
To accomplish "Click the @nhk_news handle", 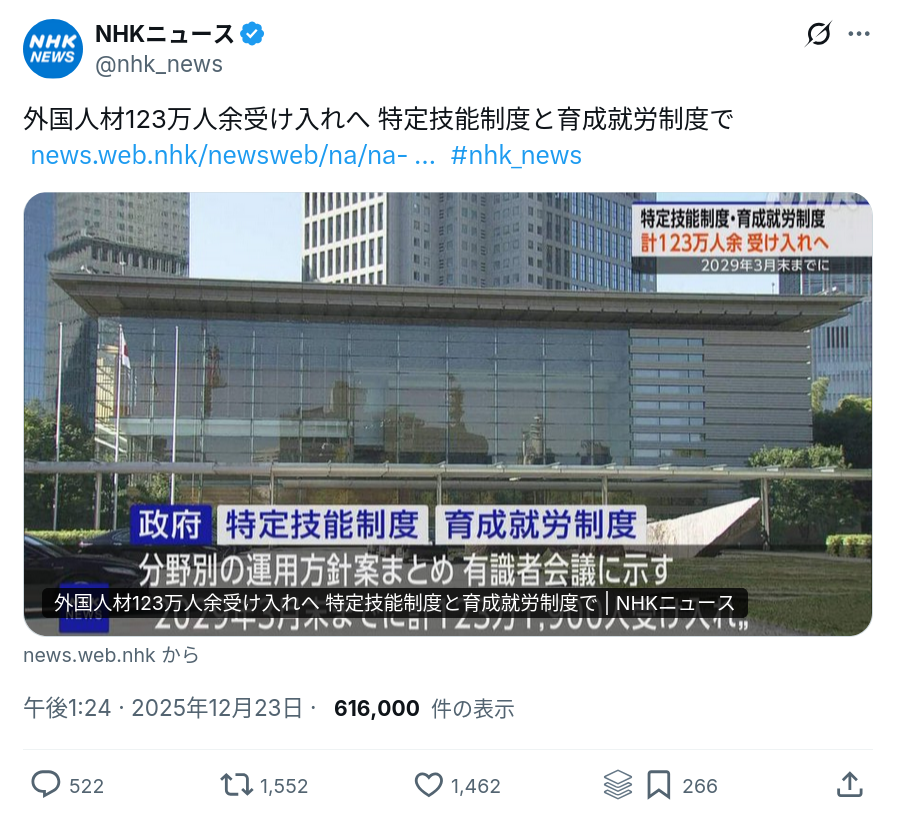I will pos(158,64).
